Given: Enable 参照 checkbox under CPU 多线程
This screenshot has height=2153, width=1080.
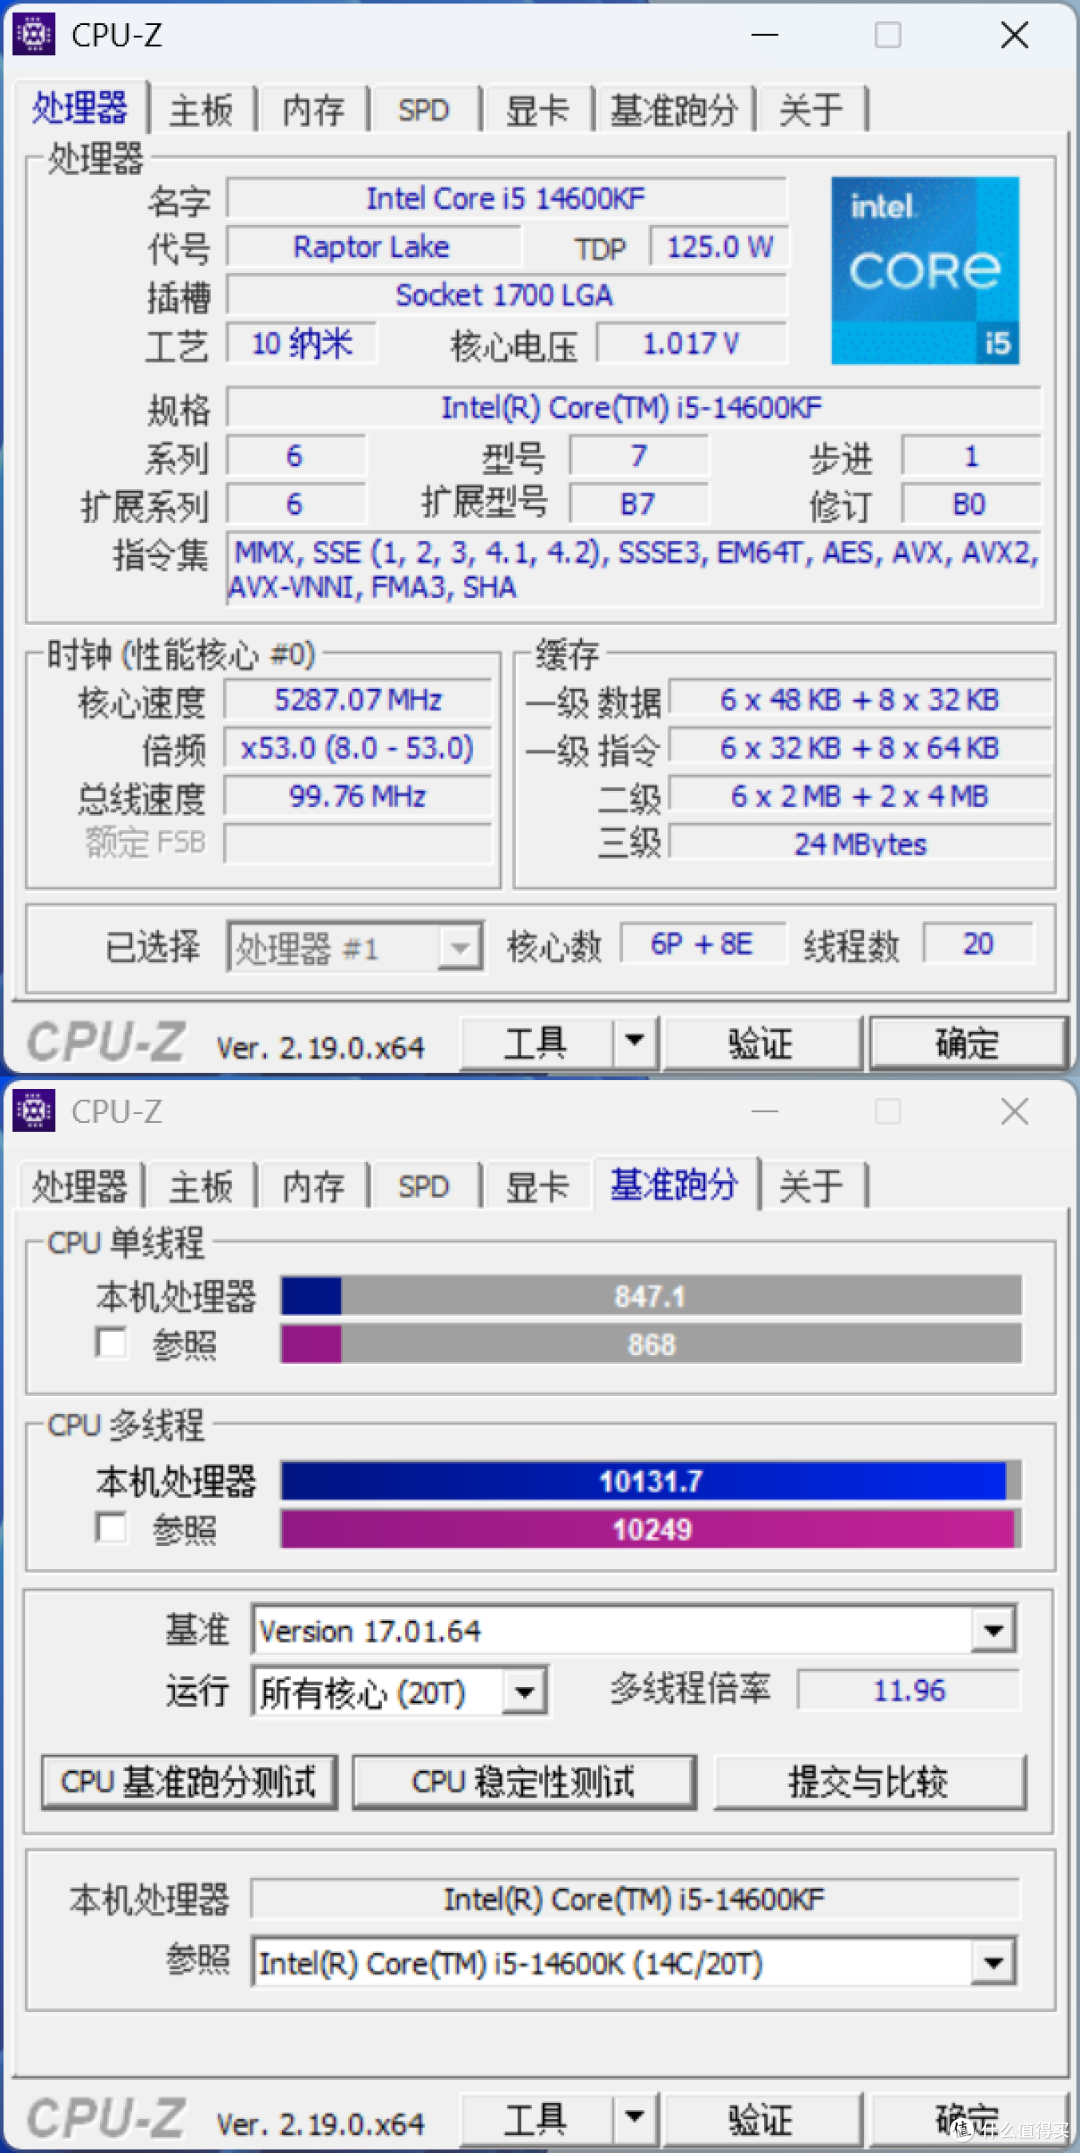Looking at the screenshot, I should pyautogui.click(x=111, y=1527).
